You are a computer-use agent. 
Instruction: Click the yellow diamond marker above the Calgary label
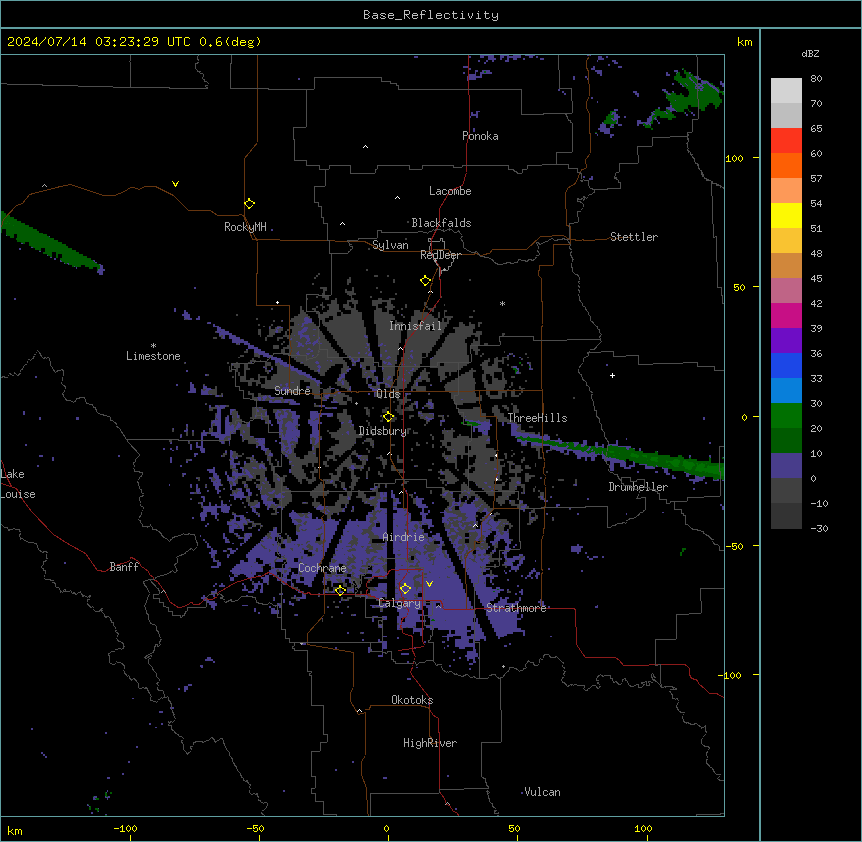click(x=405, y=589)
